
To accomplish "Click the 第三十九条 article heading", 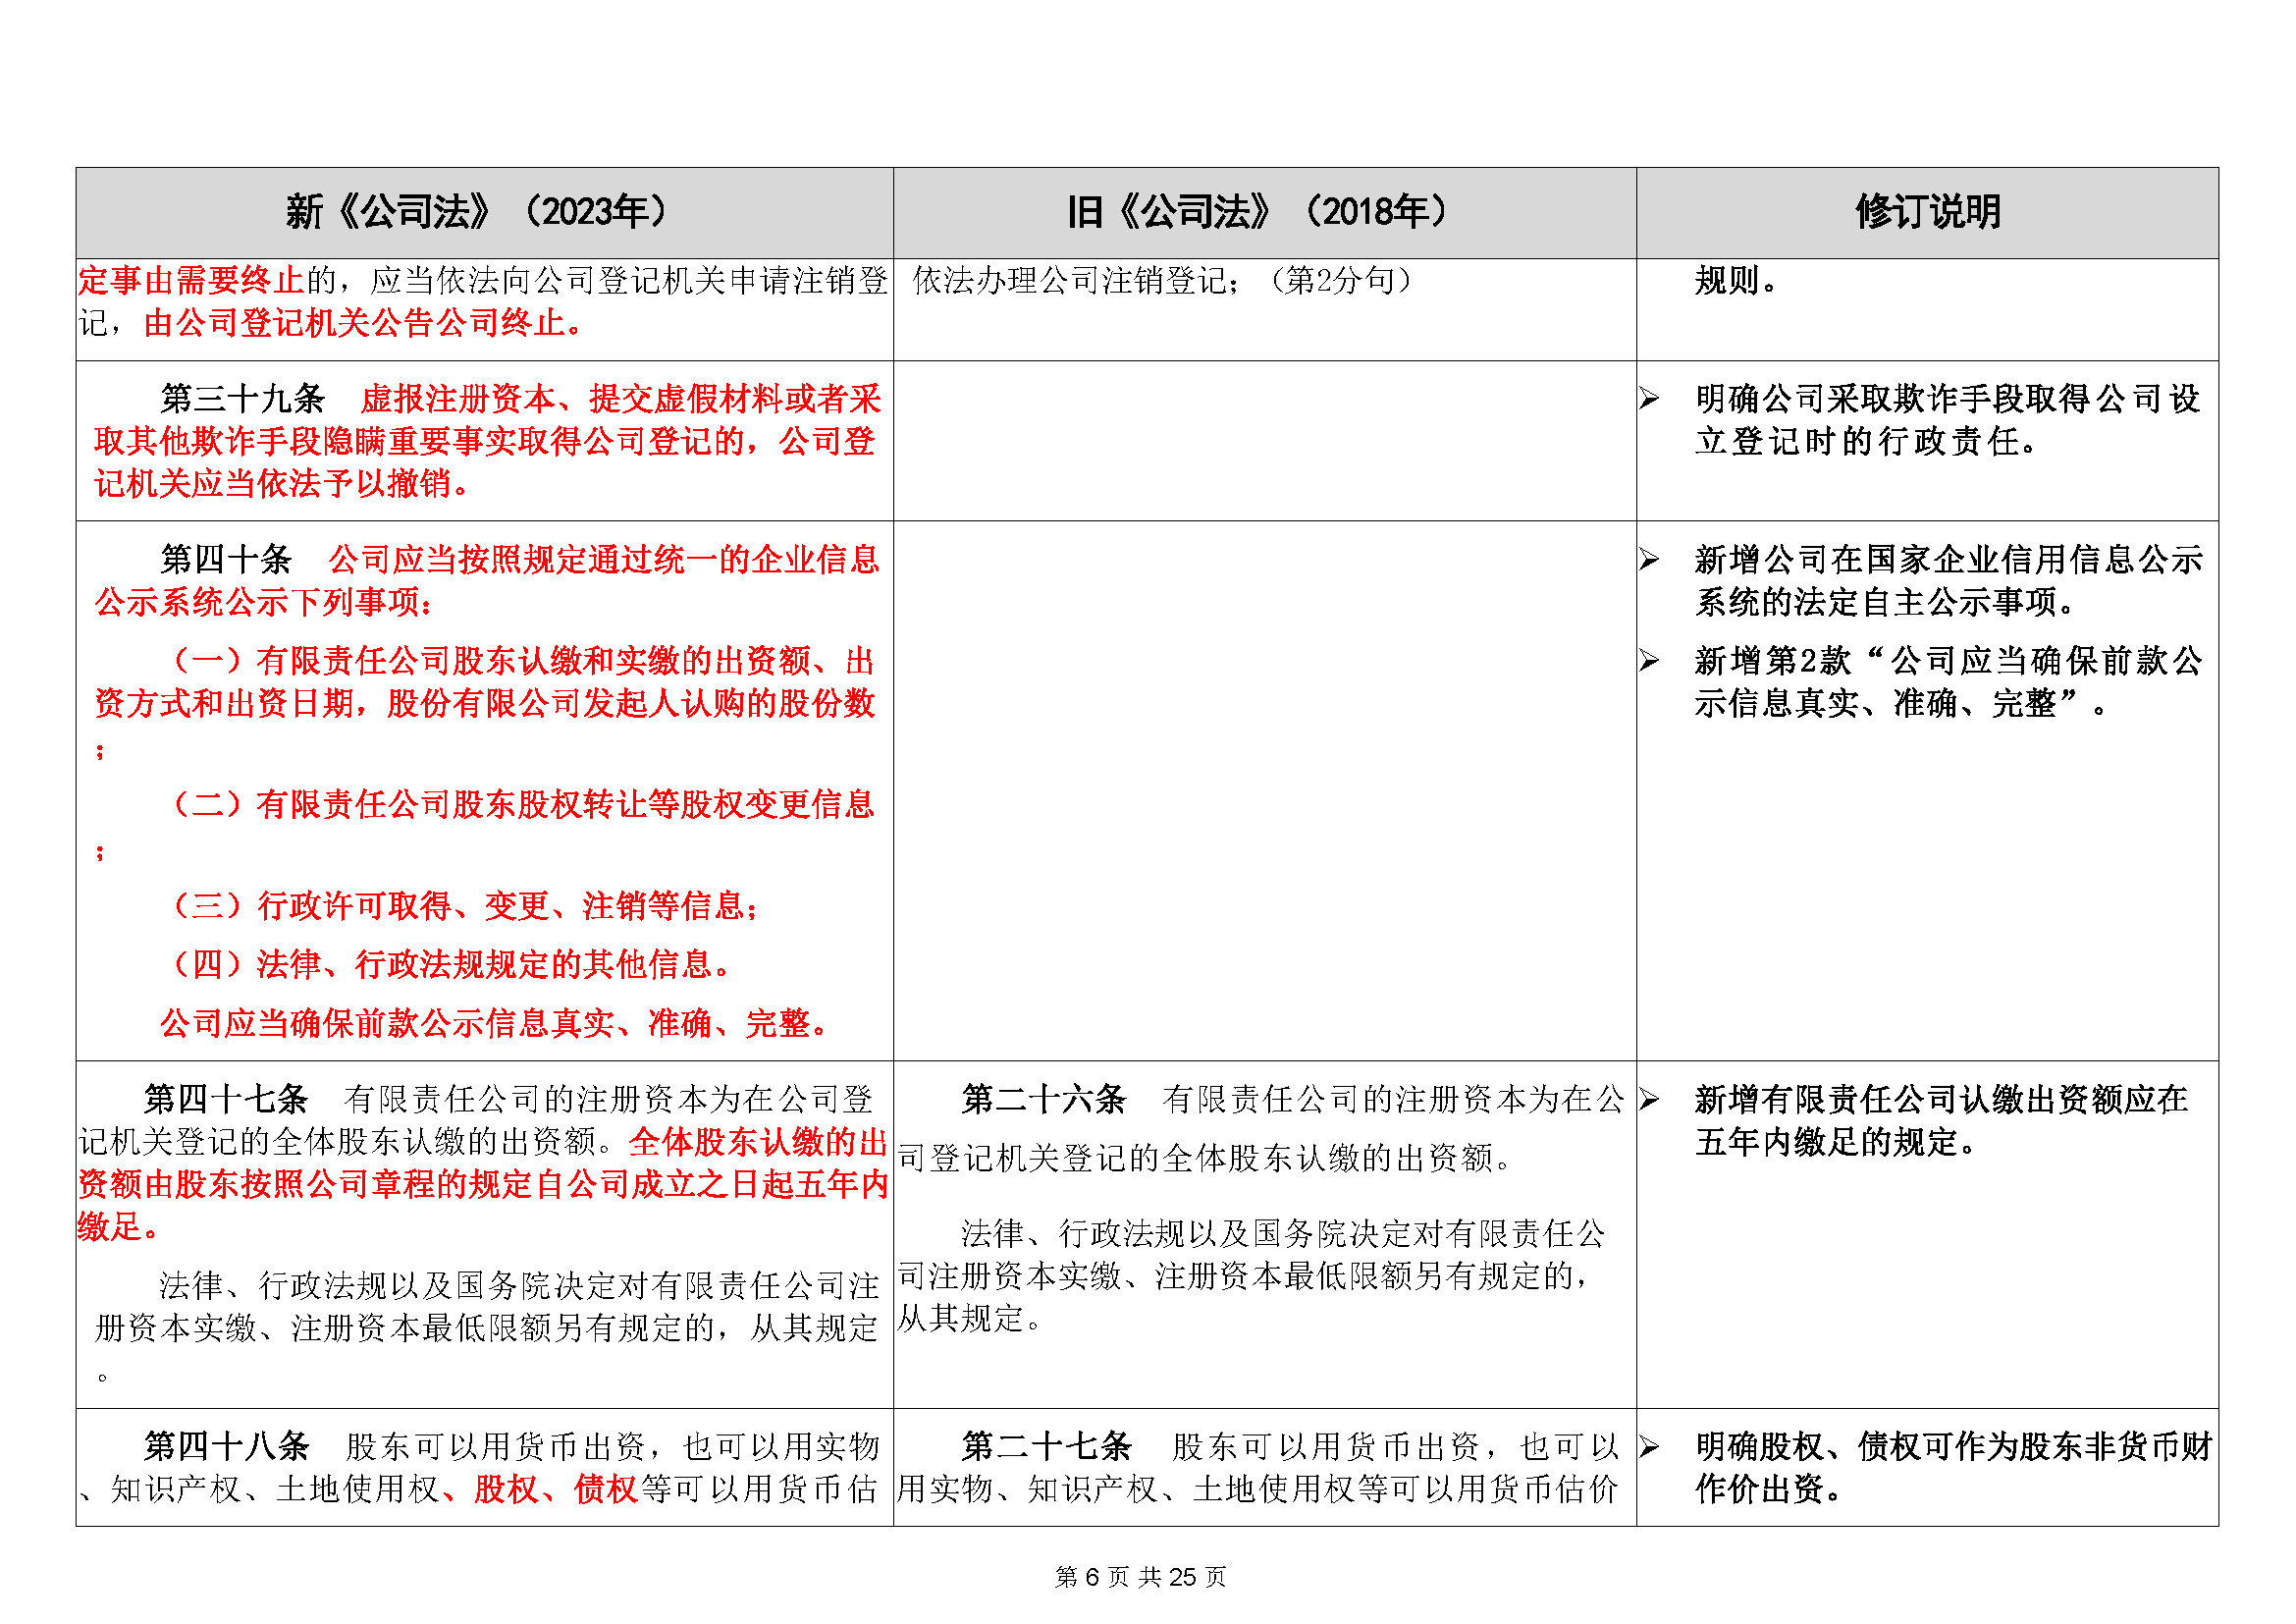I will (243, 399).
